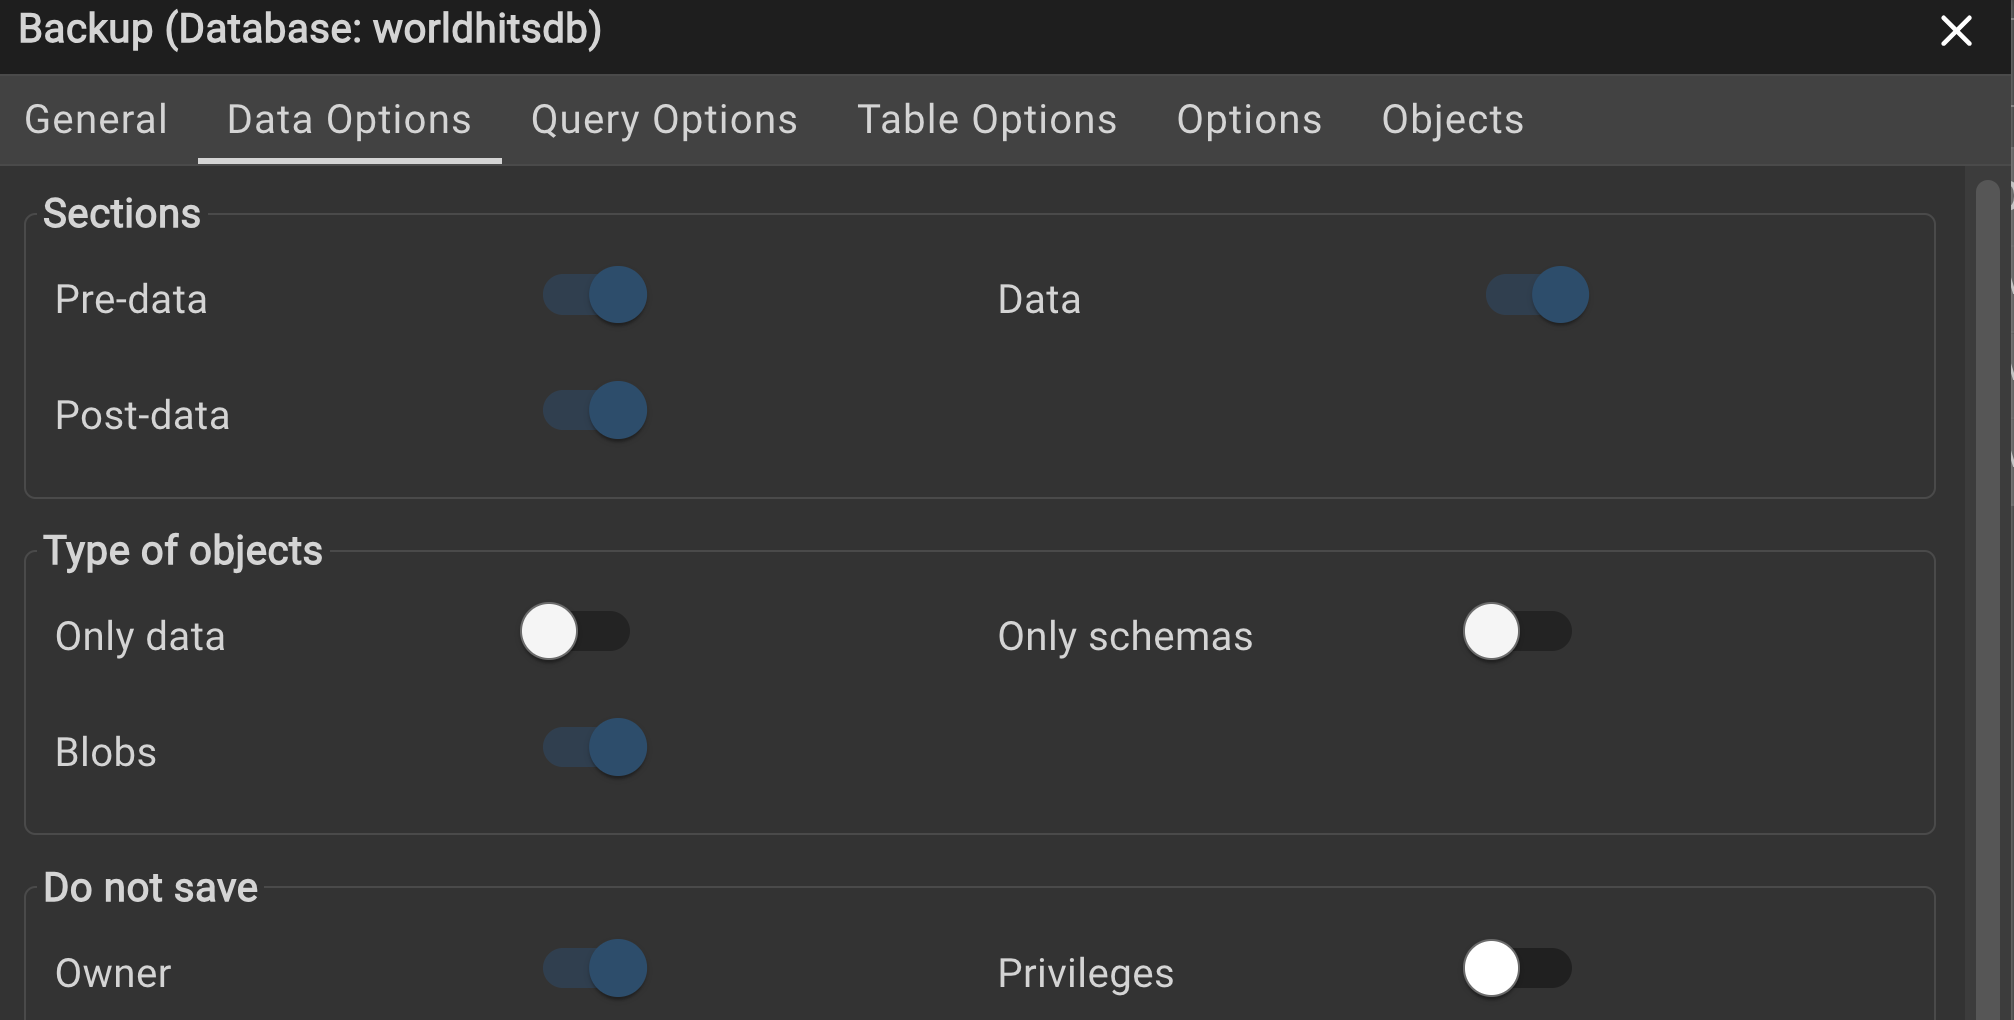The height and width of the screenshot is (1020, 2014).
Task: Disable the Owner do-not-save toggle
Action: 596,968
